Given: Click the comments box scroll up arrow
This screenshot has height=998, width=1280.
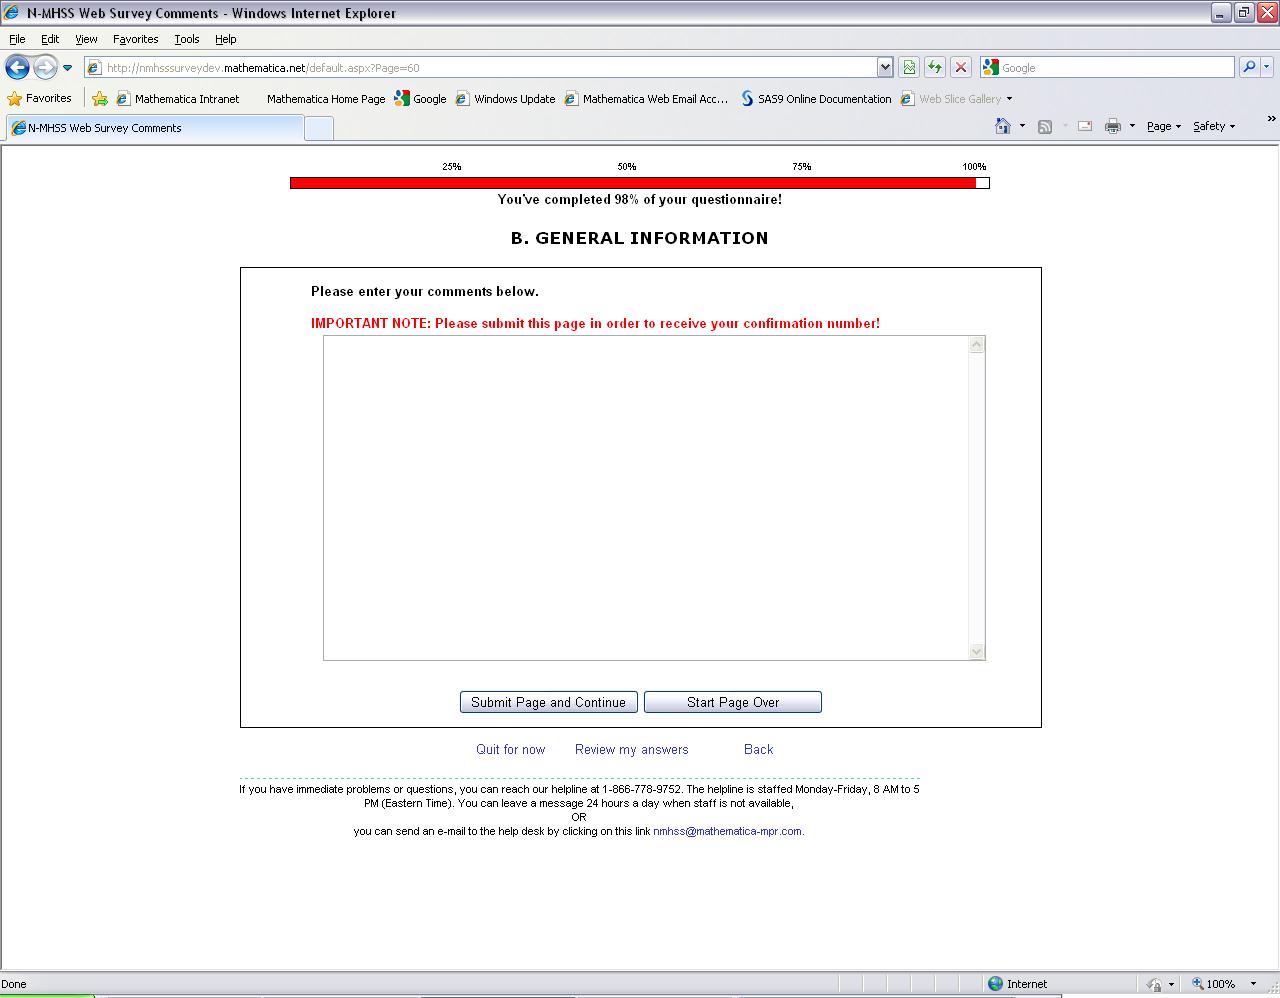Looking at the screenshot, I should click(x=977, y=345).
